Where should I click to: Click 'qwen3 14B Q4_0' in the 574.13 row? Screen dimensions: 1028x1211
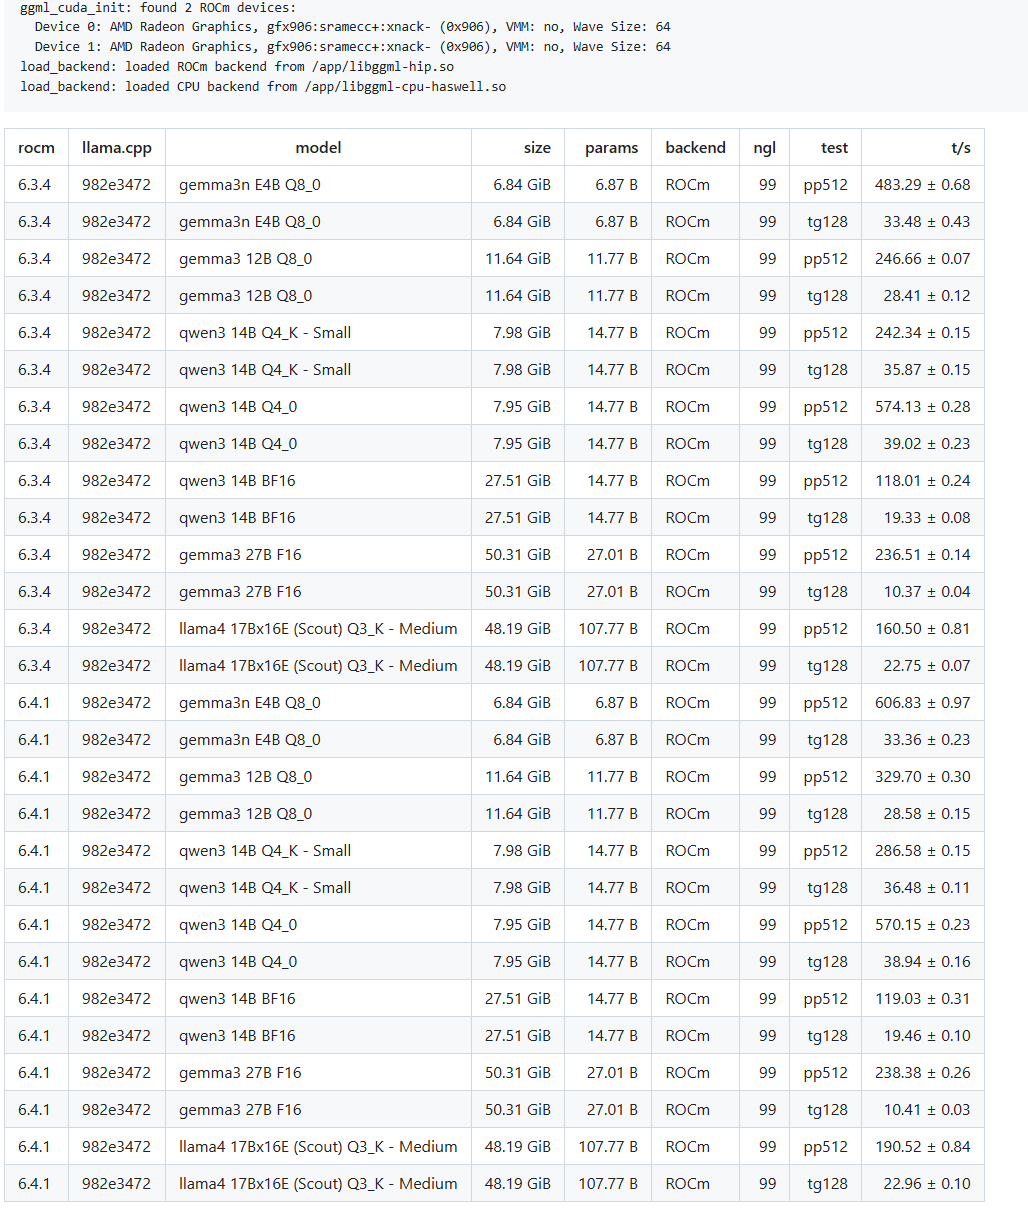click(x=238, y=407)
